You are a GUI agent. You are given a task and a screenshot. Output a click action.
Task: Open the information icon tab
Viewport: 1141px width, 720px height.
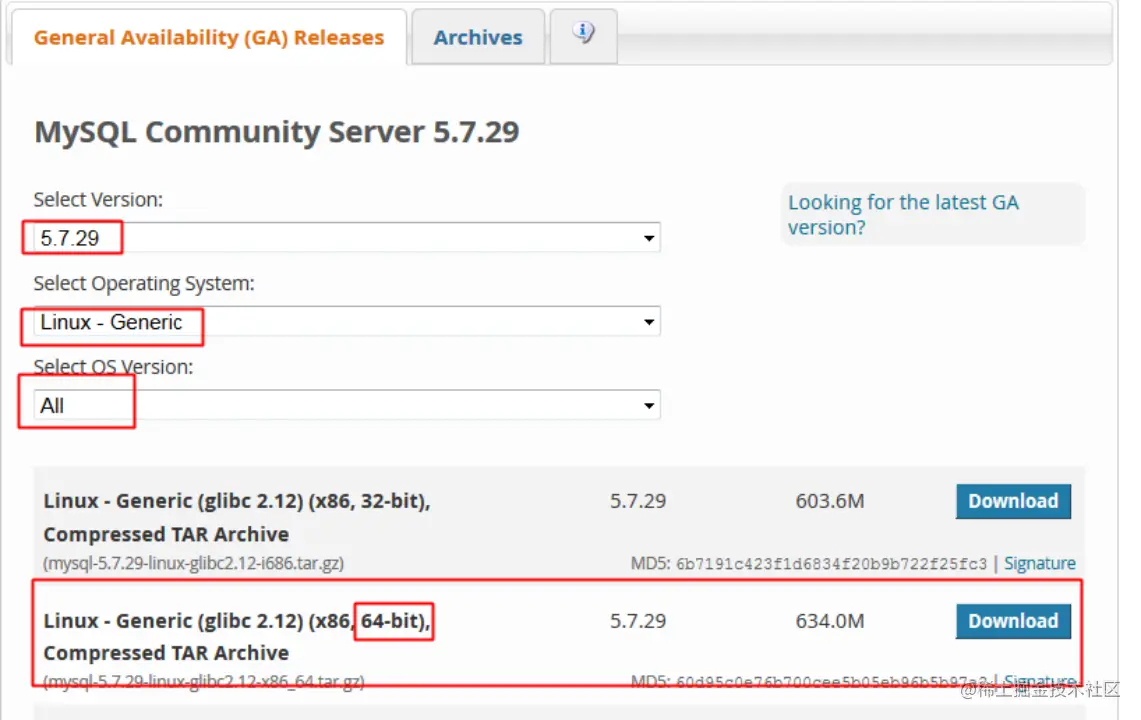coord(584,35)
